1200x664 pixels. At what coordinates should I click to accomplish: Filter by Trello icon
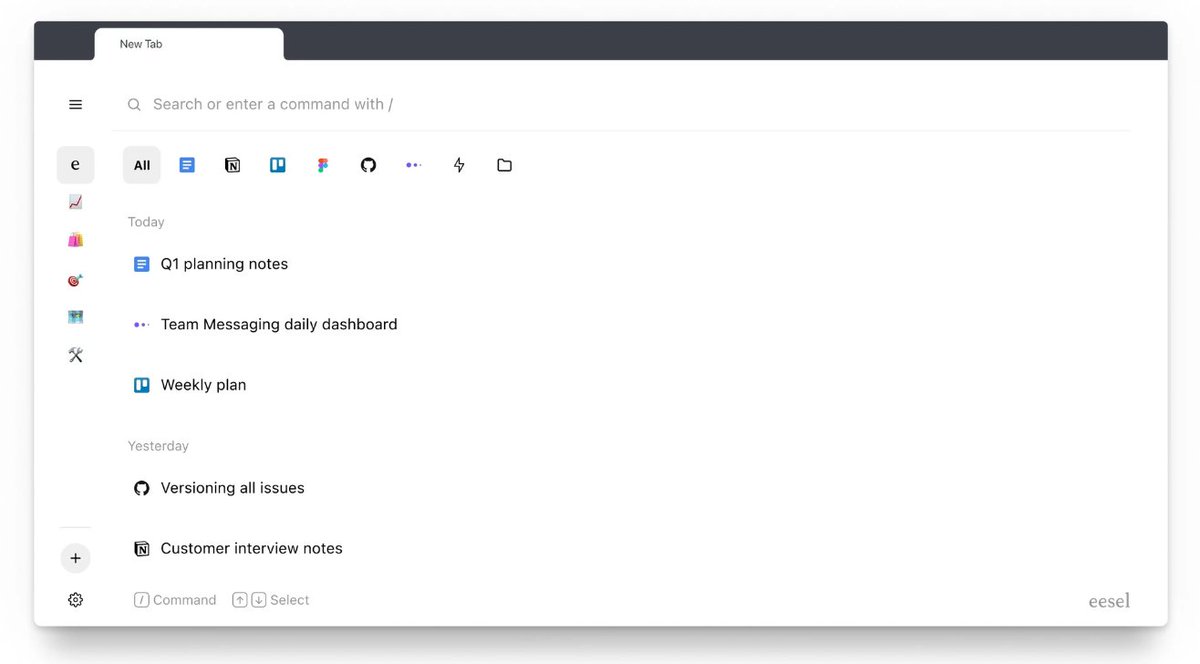point(278,165)
